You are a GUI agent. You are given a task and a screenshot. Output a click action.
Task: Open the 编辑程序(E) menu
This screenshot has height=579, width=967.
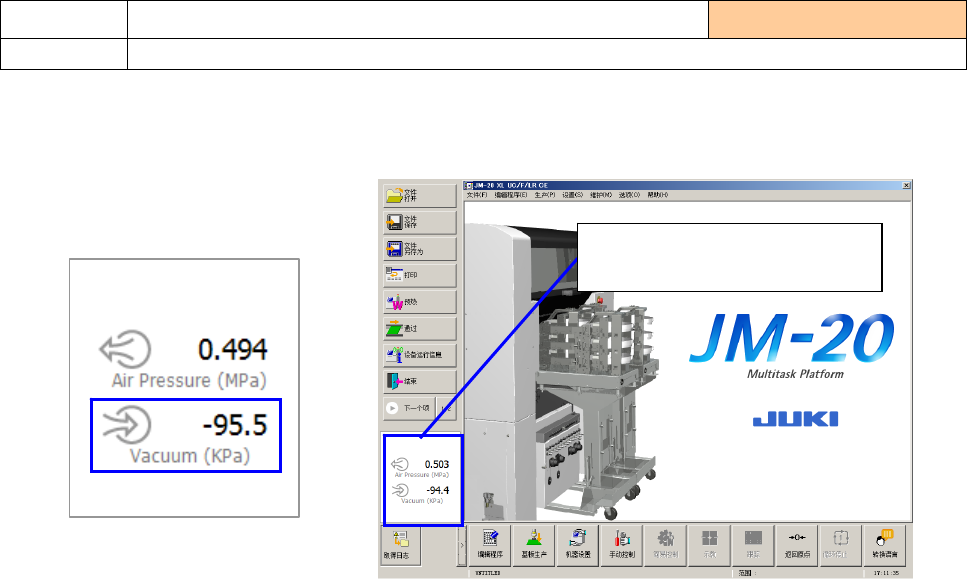tap(511, 195)
